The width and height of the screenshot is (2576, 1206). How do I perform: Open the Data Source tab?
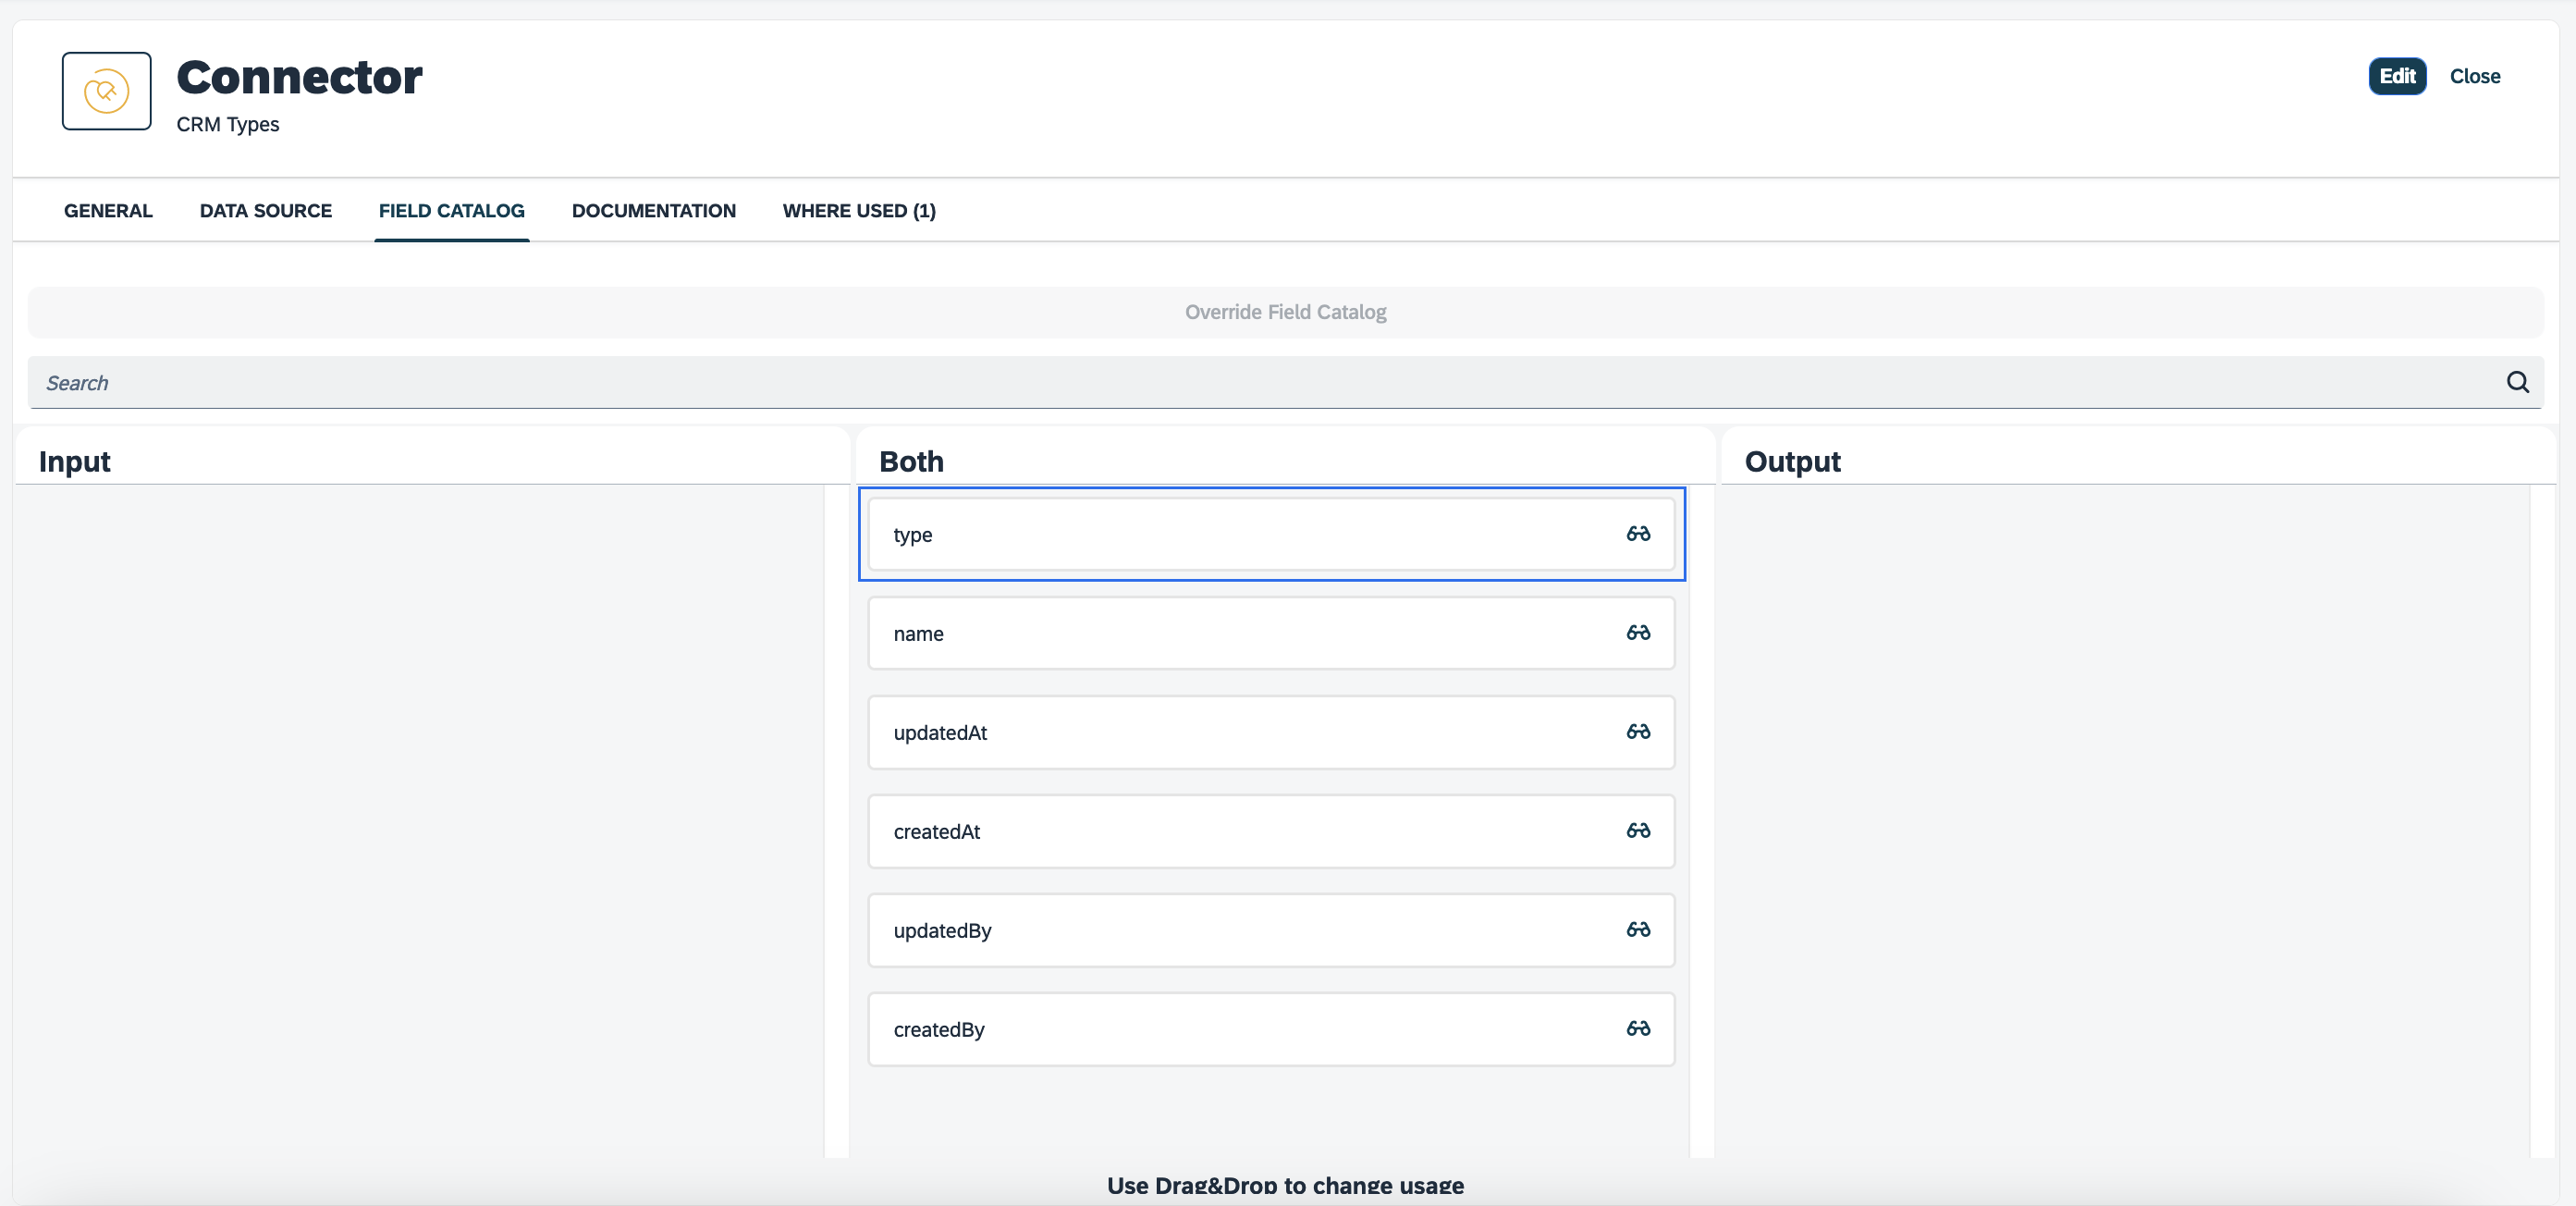[266, 211]
